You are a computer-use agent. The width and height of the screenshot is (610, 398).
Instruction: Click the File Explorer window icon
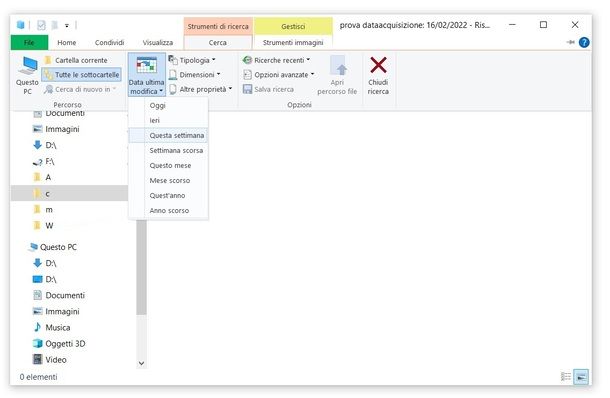pos(21,25)
